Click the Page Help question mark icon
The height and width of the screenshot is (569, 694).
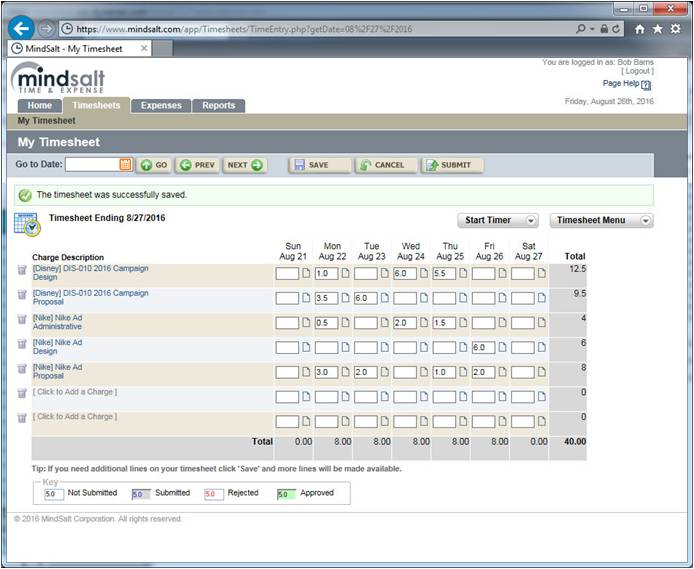click(646, 85)
